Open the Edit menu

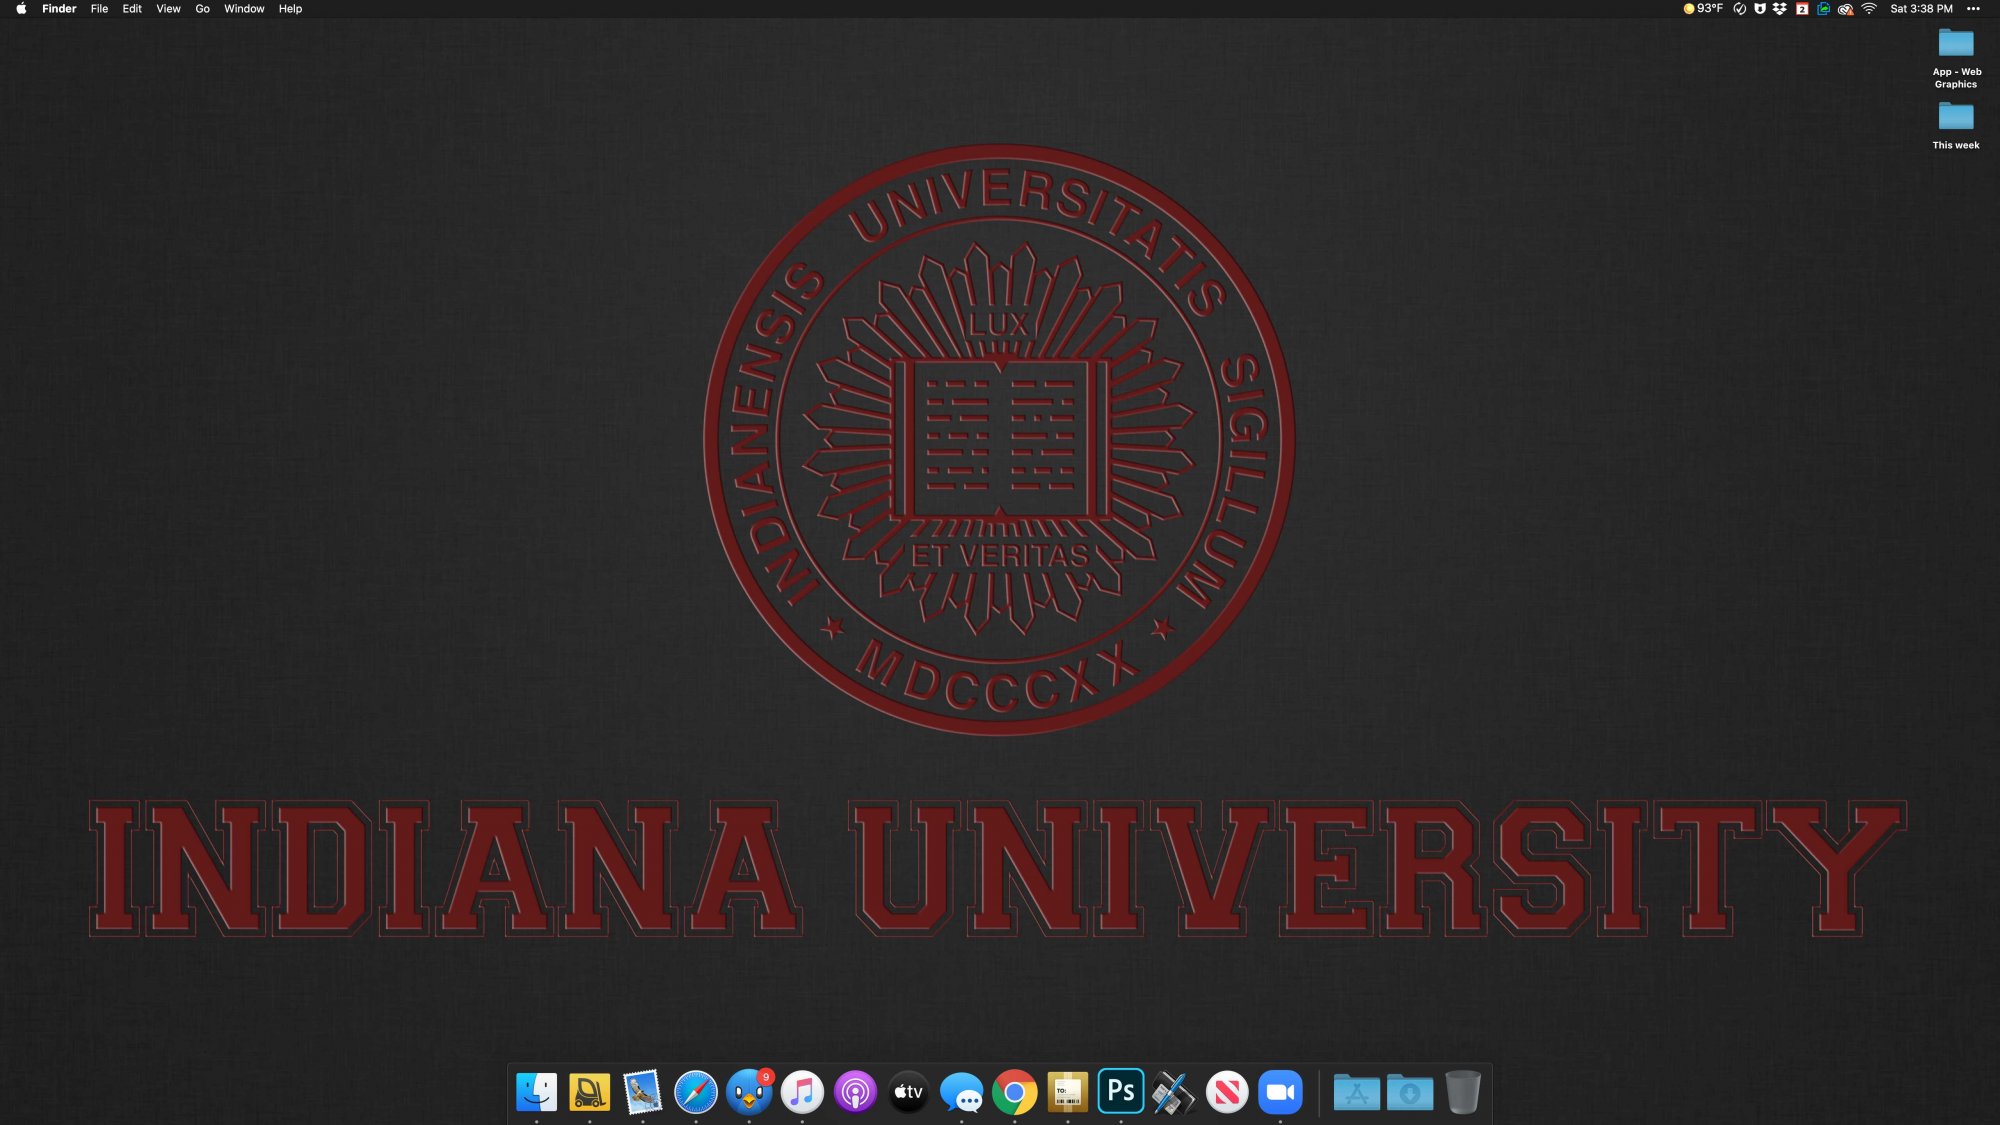(132, 9)
